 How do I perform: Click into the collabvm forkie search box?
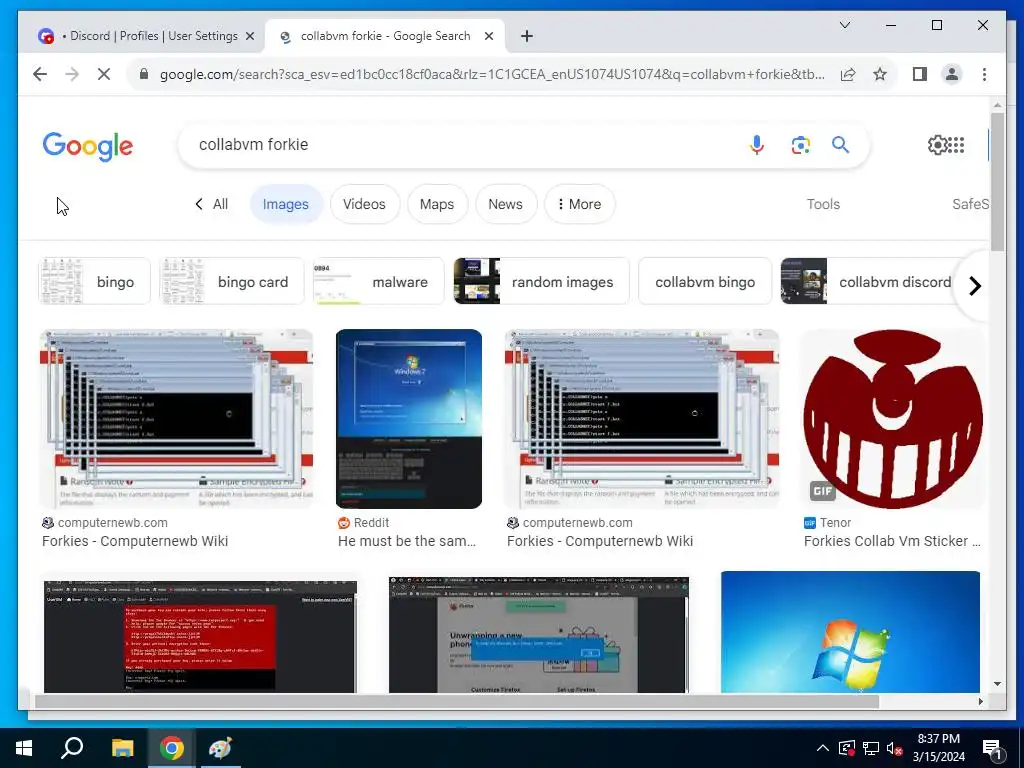pos(457,144)
